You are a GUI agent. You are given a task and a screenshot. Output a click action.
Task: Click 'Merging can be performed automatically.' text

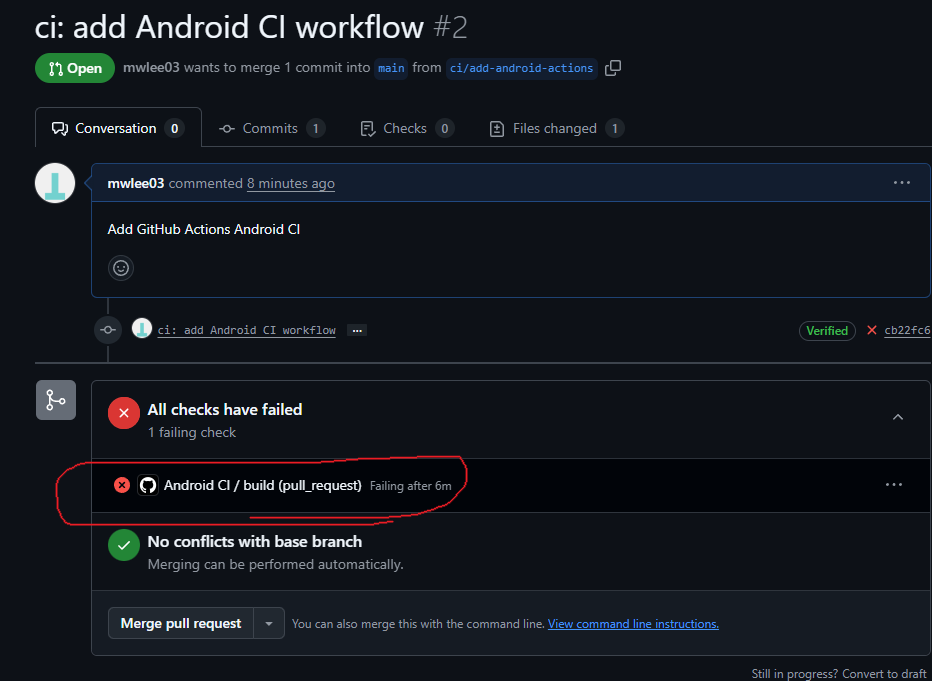[x=275, y=565]
